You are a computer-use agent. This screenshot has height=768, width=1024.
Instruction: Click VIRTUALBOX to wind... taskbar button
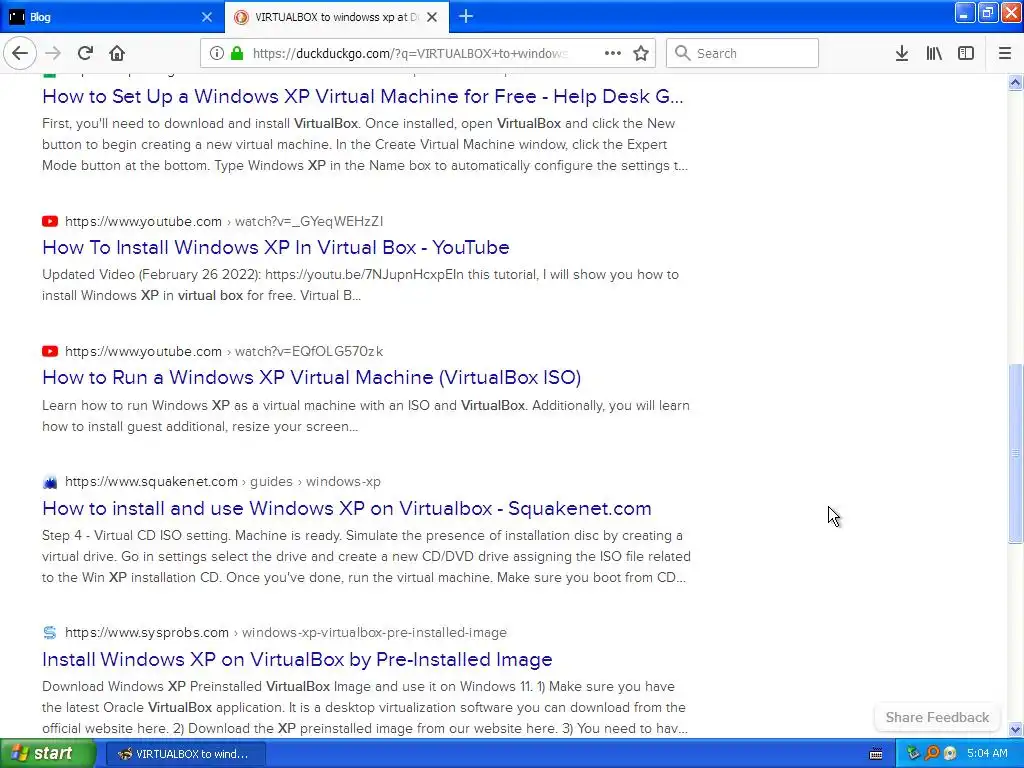tap(185, 754)
